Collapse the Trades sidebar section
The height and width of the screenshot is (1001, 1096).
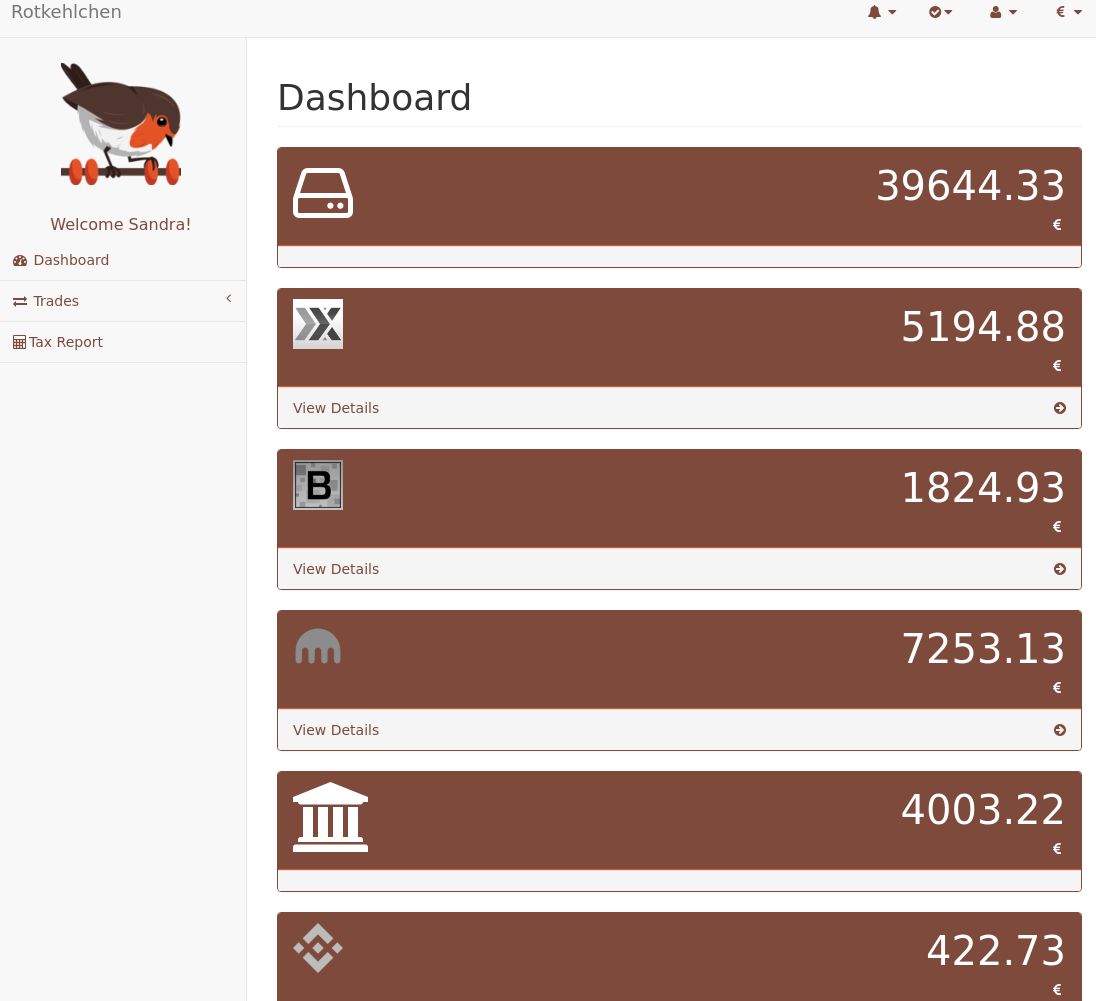[x=228, y=298]
